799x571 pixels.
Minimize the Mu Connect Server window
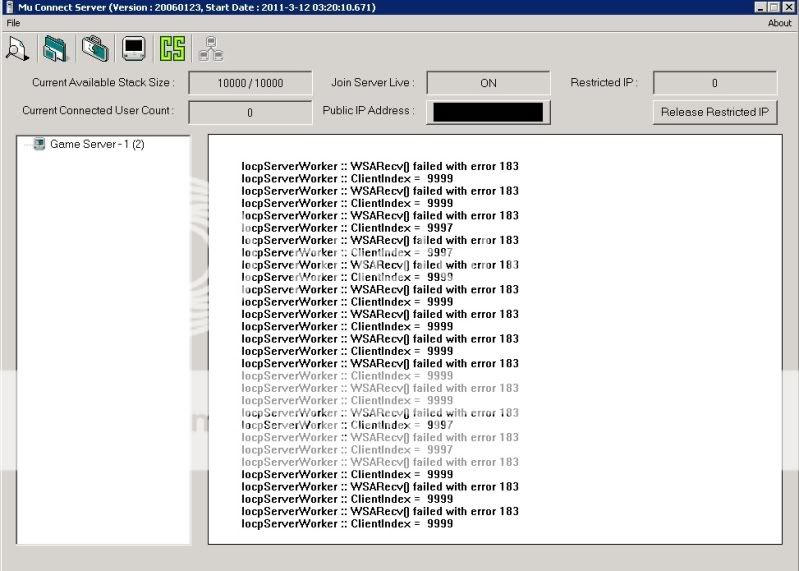tap(760, 7)
